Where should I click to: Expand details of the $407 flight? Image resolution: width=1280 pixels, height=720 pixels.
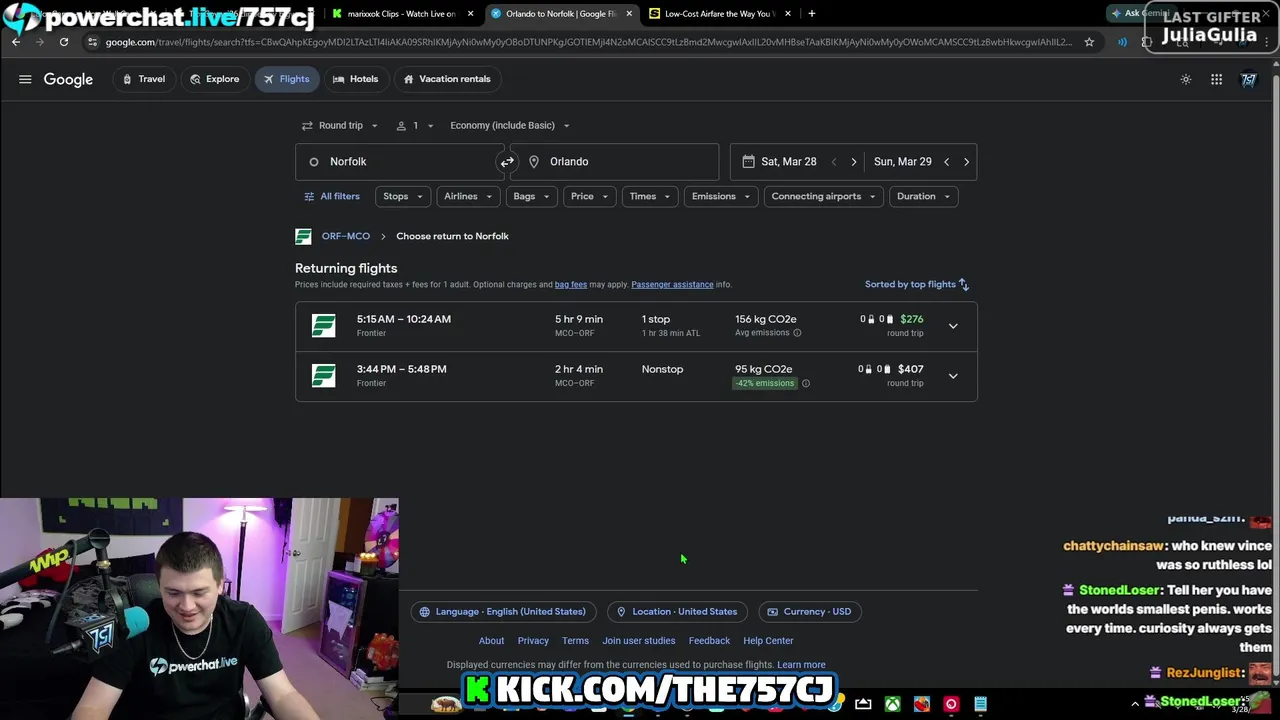953,376
